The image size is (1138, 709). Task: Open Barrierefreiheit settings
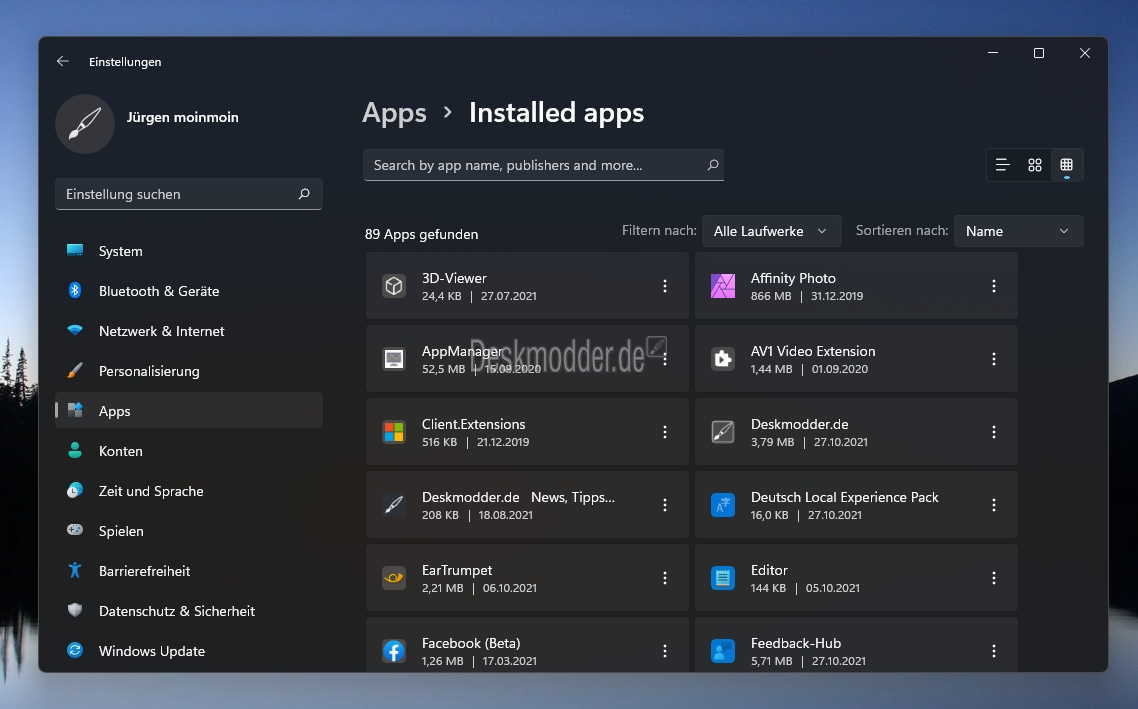click(x=189, y=571)
